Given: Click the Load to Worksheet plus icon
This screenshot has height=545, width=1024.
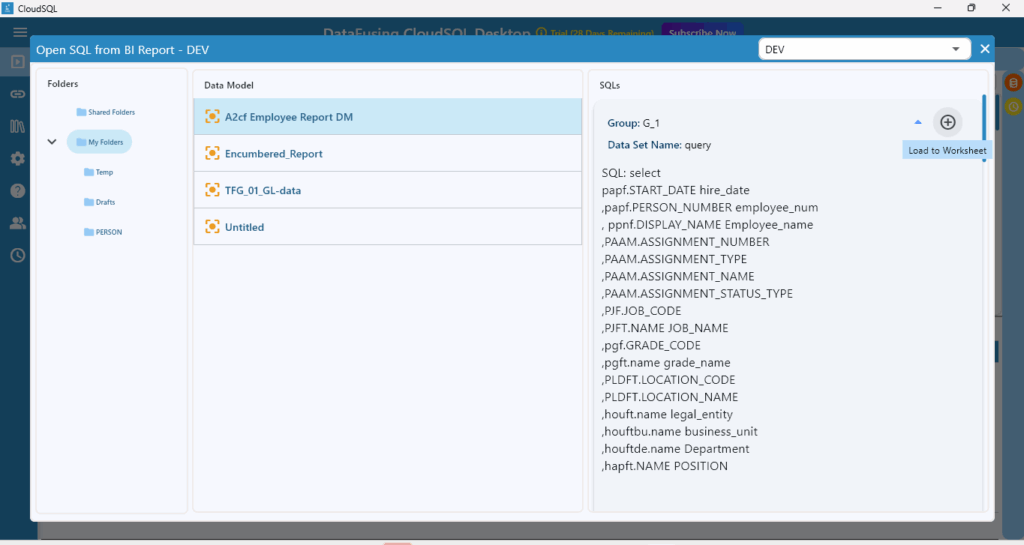Looking at the screenshot, I should click(x=948, y=122).
